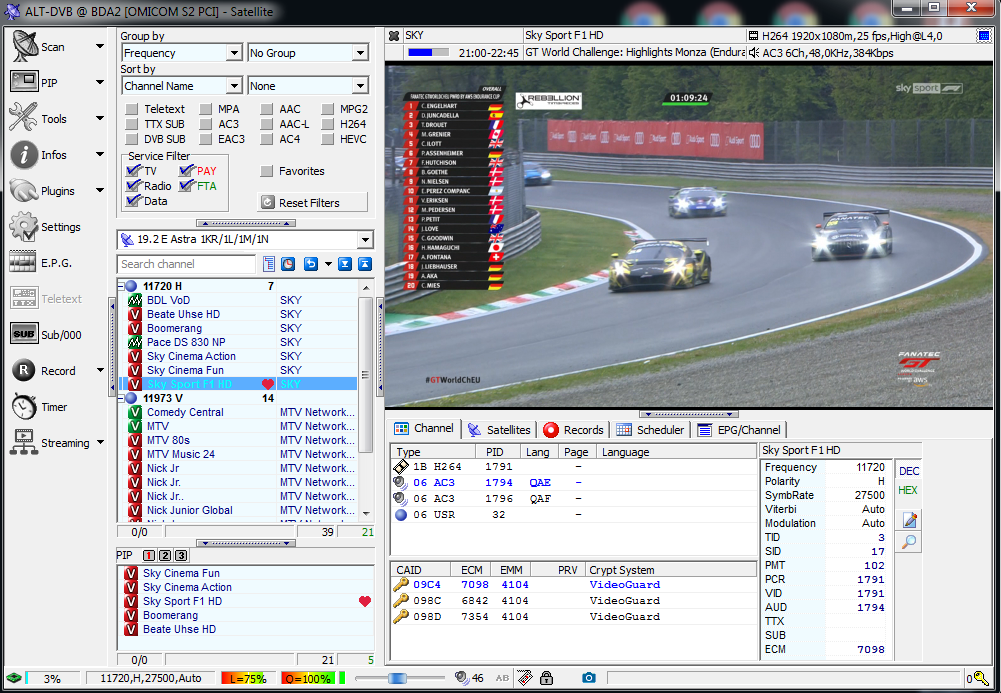
Task: Click the EPG programme progress bar
Action: pyautogui.click(x=429, y=52)
